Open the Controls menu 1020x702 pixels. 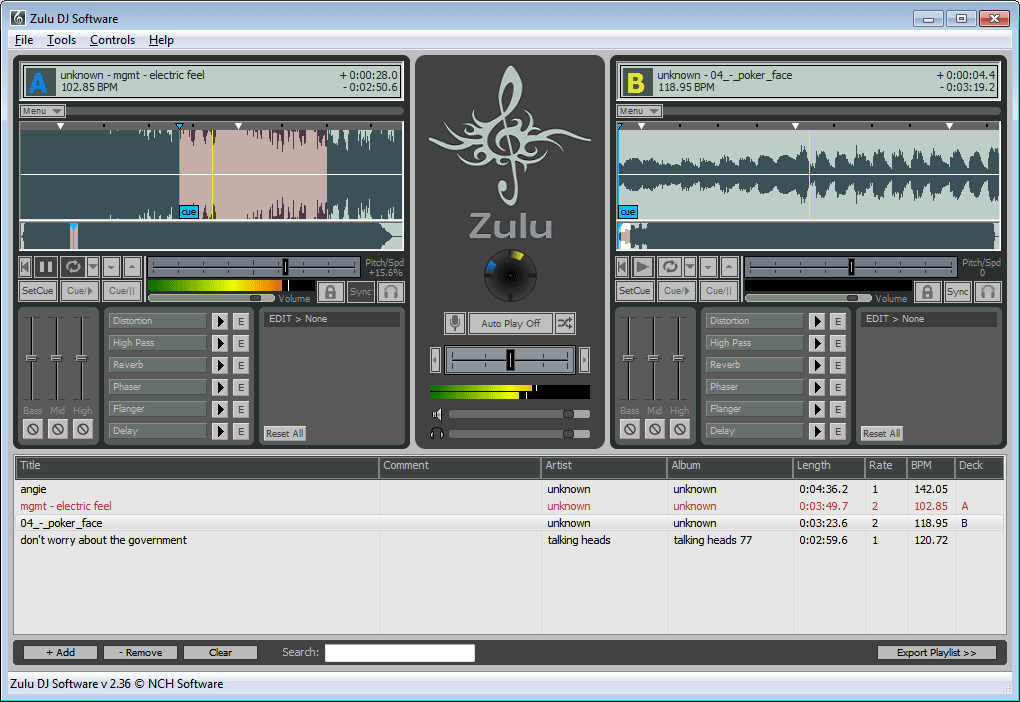click(x=112, y=40)
